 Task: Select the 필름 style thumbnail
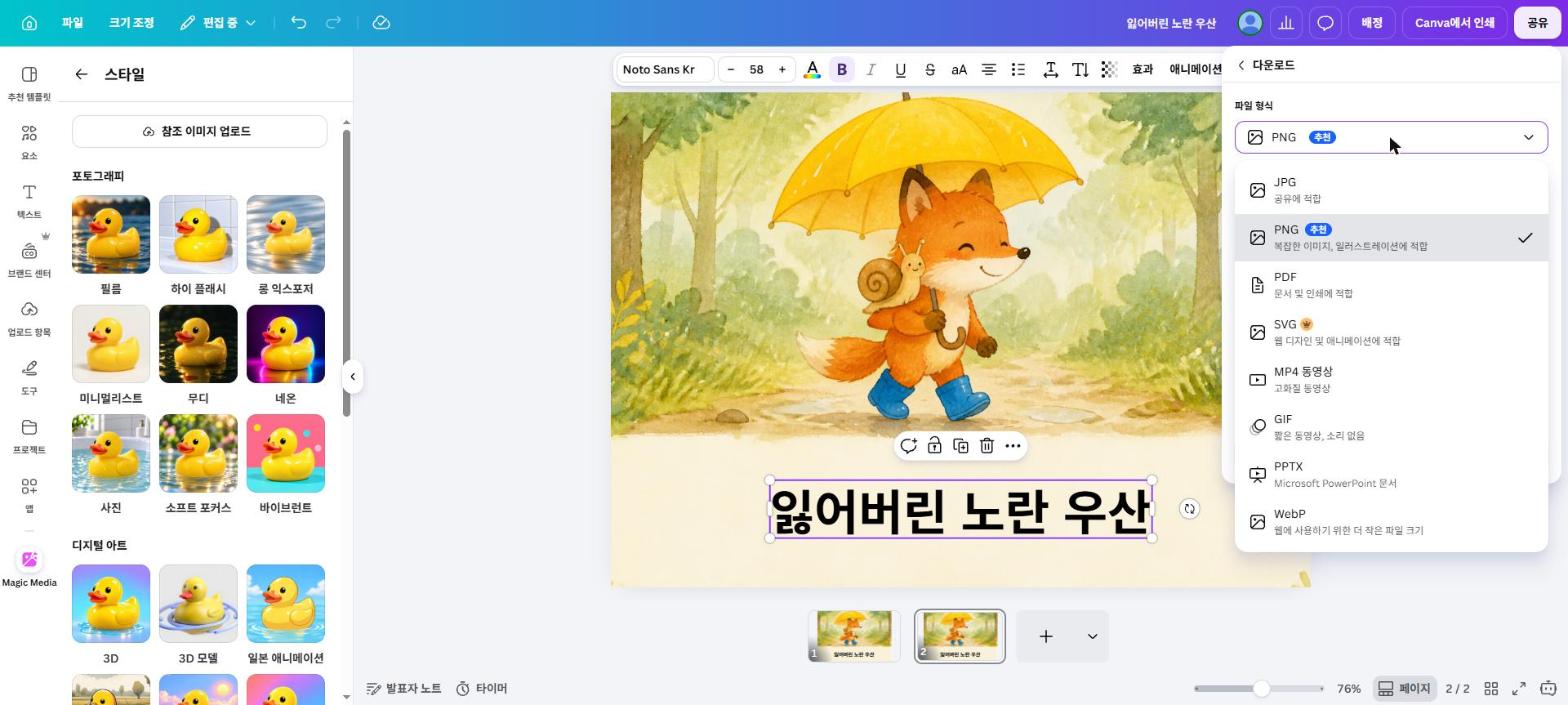(111, 234)
